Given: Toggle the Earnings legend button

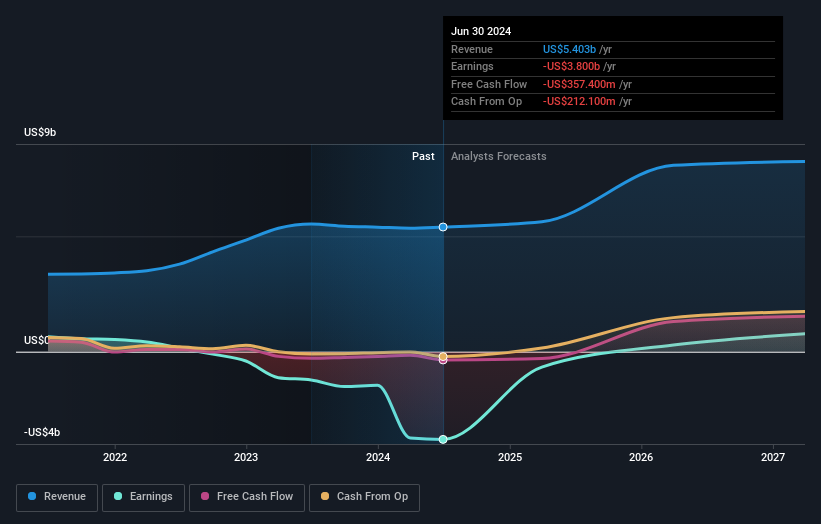Looking at the screenshot, I should pyautogui.click(x=143, y=497).
